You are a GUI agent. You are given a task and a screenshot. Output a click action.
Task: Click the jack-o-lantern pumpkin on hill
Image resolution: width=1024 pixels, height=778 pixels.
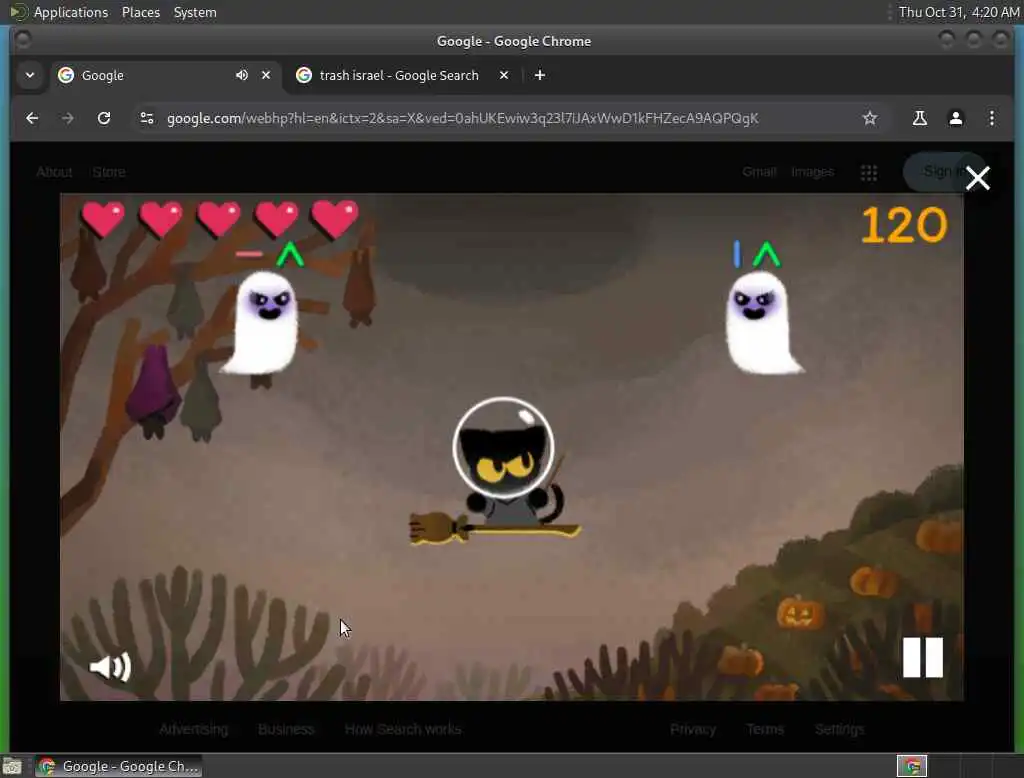(x=799, y=613)
